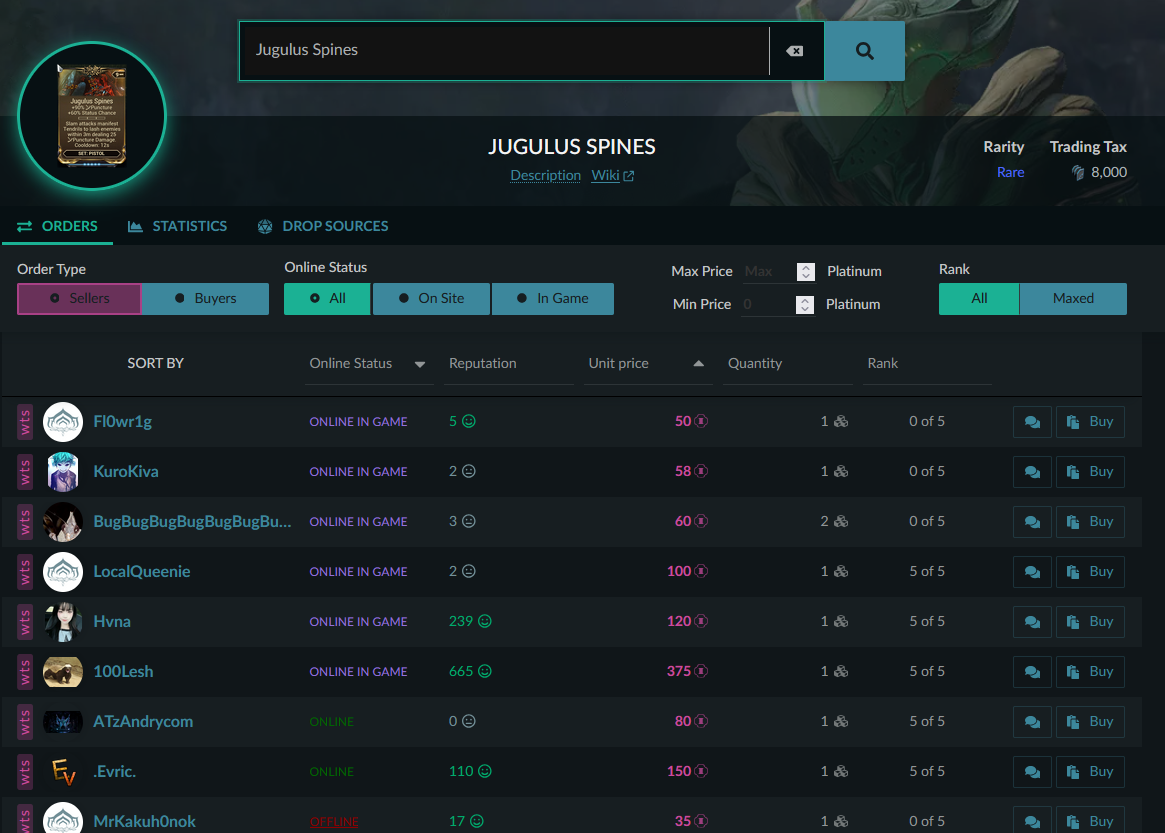Buy from Hvna for 120
The width and height of the screenshot is (1165, 833).
click(1090, 621)
